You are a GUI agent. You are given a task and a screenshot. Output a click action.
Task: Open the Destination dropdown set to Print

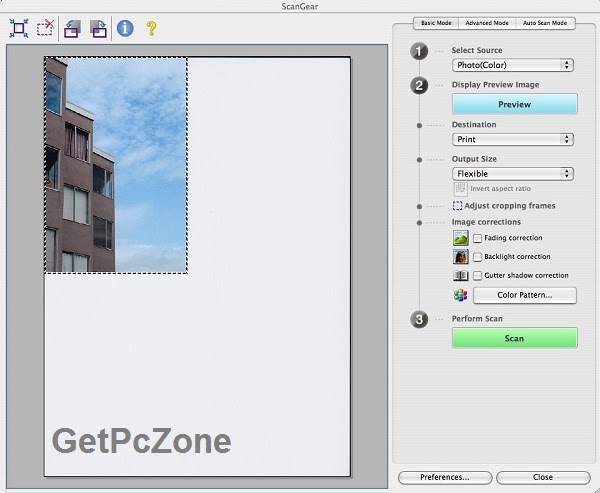pos(513,139)
